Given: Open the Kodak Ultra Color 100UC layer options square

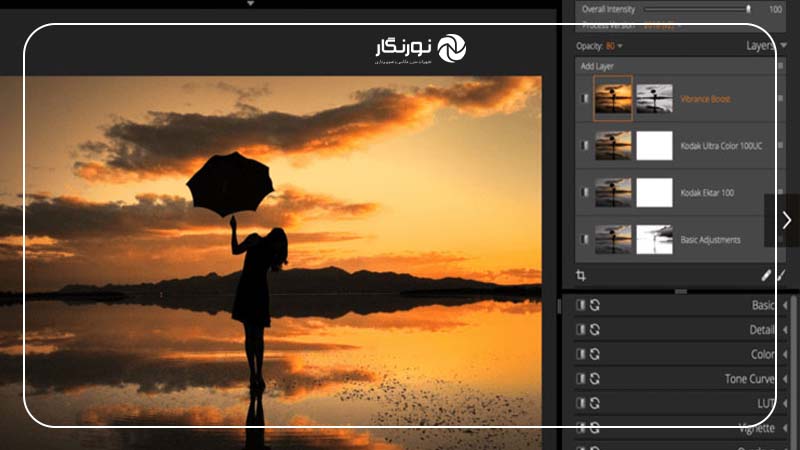Looking at the screenshot, I should pyautogui.click(x=781, y=145).
